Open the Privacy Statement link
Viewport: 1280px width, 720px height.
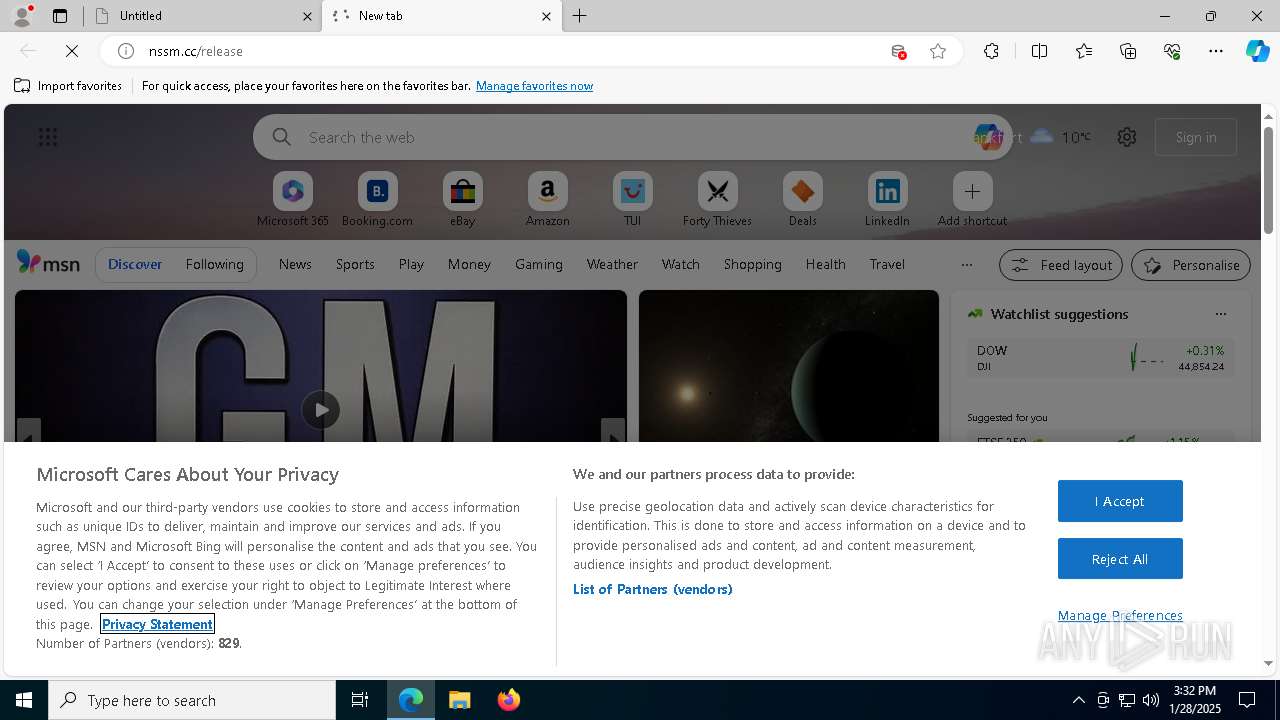157,624
